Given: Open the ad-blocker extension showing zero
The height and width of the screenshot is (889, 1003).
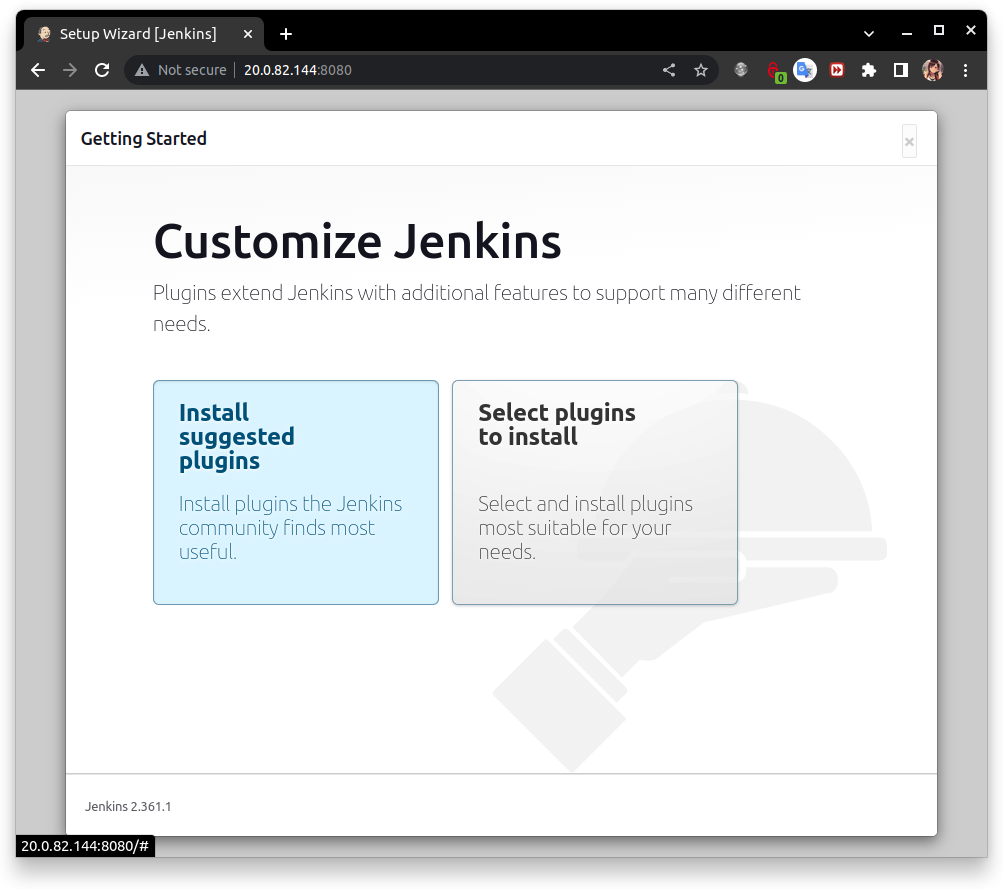Looking at the screenshot, I should (777, 70).
